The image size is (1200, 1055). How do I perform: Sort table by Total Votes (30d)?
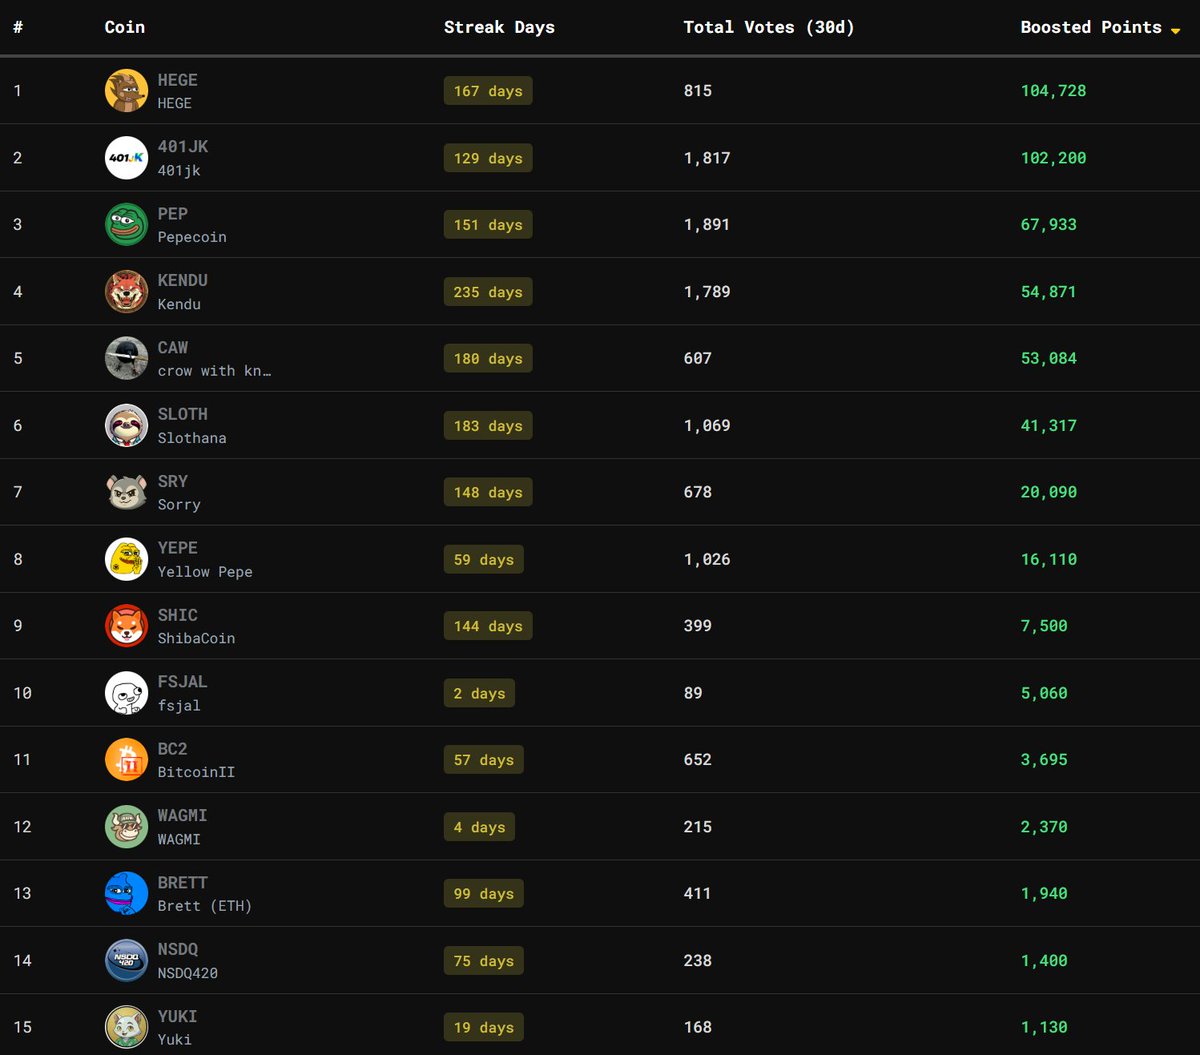(x=769, y=27)
